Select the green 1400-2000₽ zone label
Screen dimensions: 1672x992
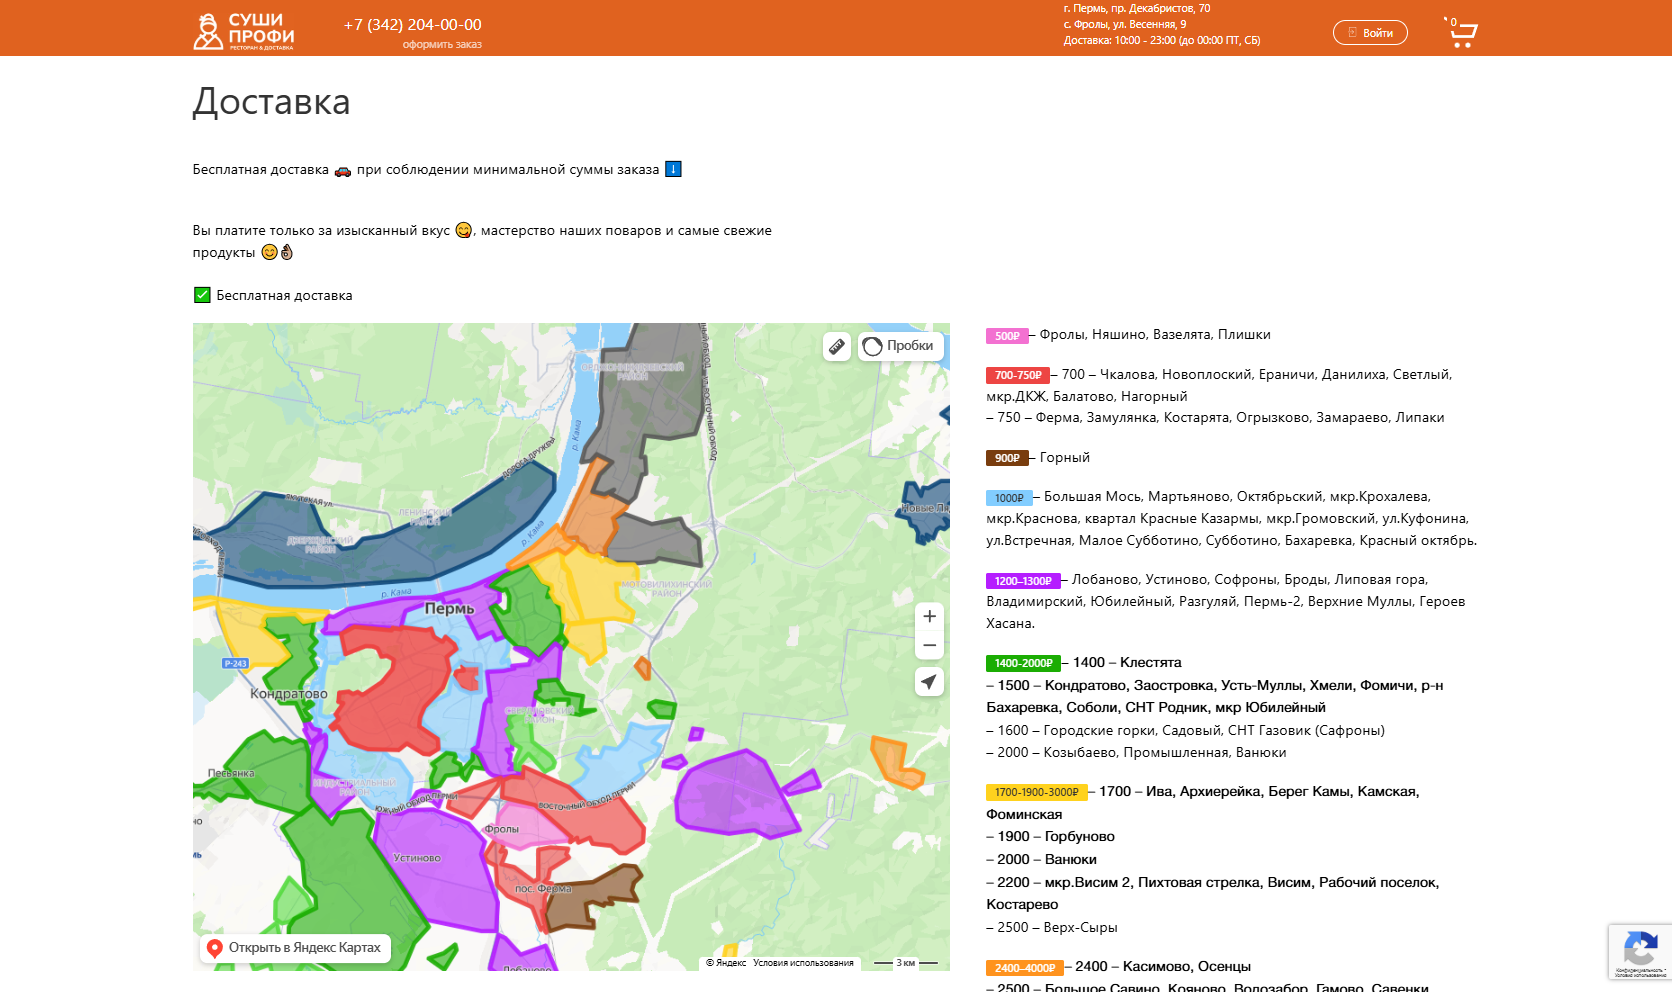(1022, 663)
